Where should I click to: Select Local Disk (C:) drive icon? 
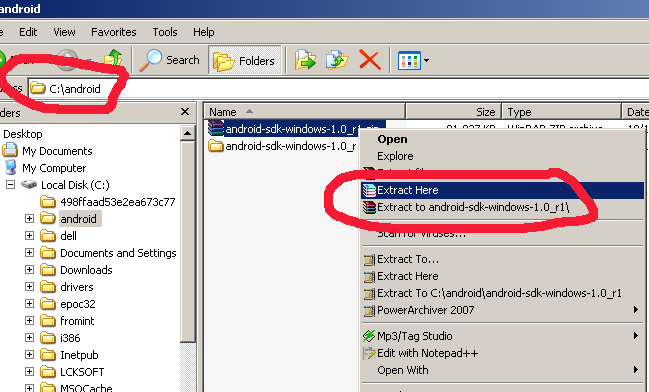click(29, 184)
